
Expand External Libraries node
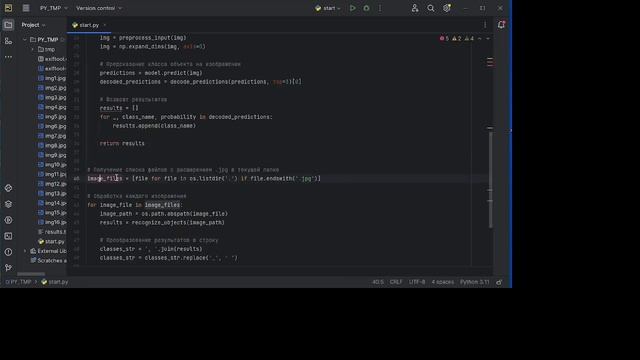pyautogui.click(x=24, y=251)
